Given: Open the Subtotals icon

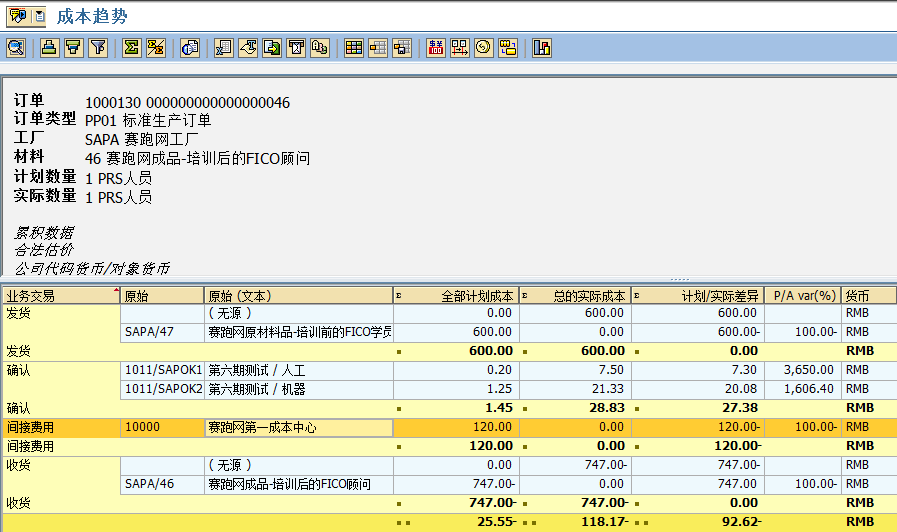Looking at the screenshot, I should [x=156, y=47].
